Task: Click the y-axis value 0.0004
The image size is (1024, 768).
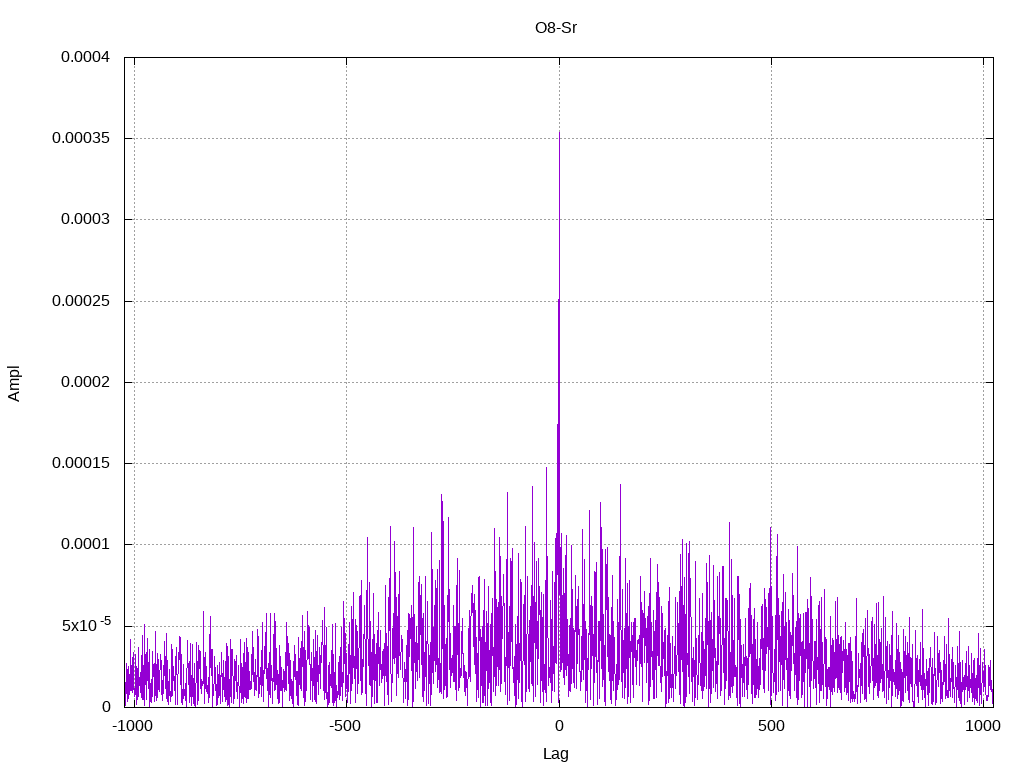Action: (x=86, y=57)
